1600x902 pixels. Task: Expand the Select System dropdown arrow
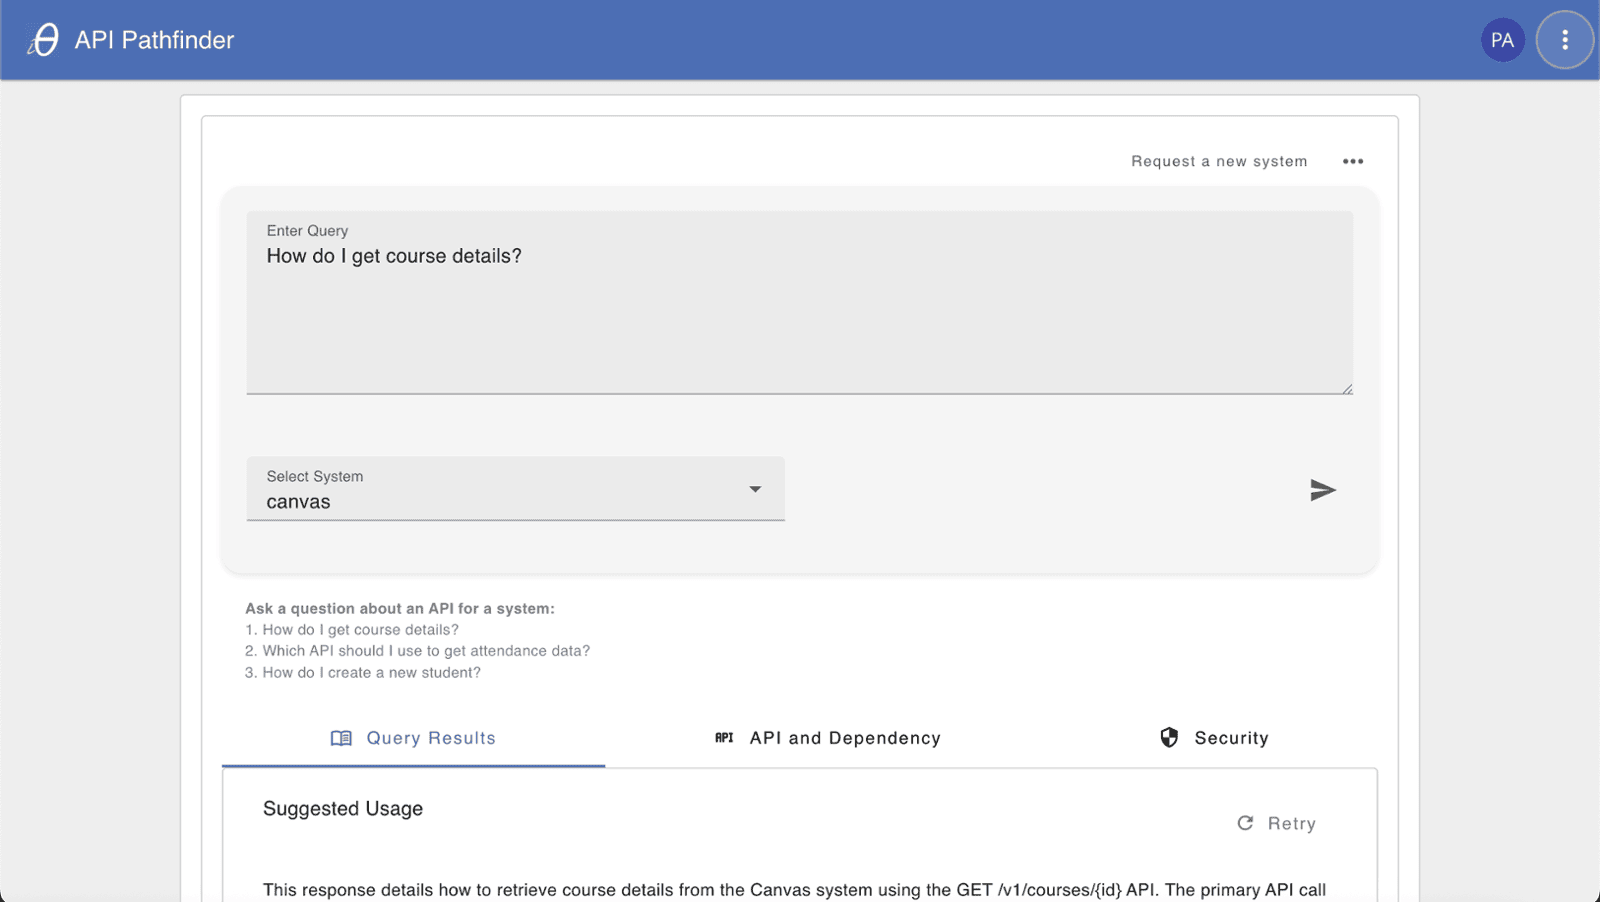click(x=755, y=489)
